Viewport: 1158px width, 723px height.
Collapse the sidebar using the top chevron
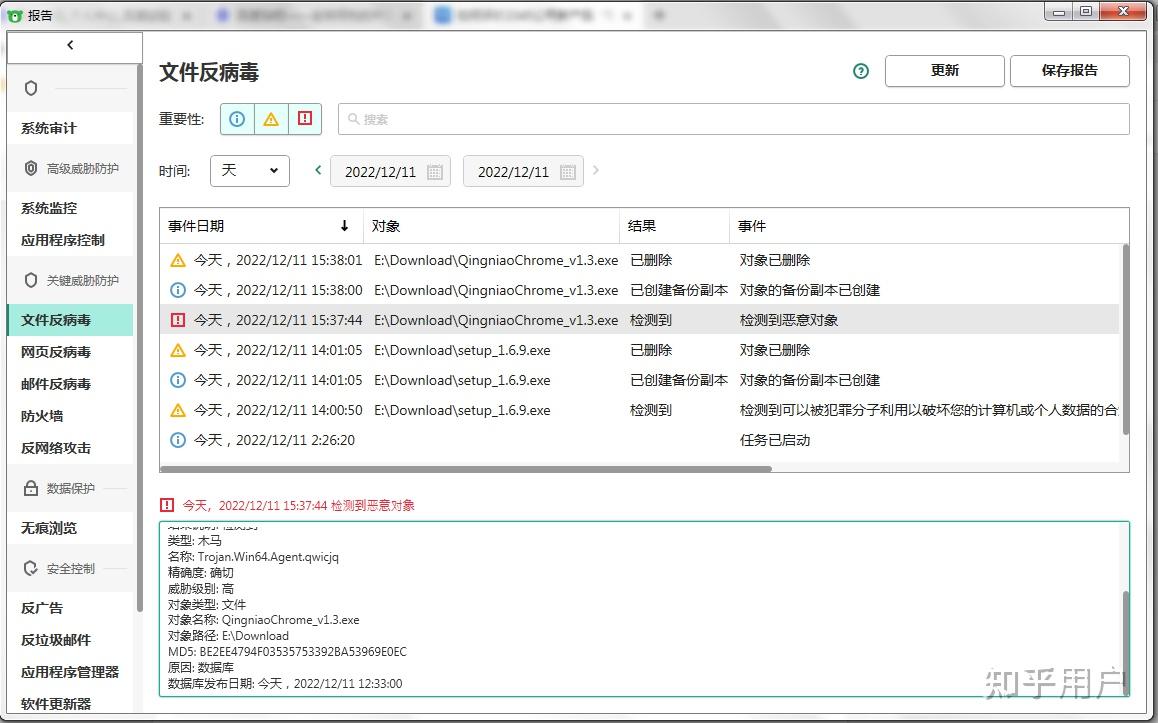click(70, 46)
